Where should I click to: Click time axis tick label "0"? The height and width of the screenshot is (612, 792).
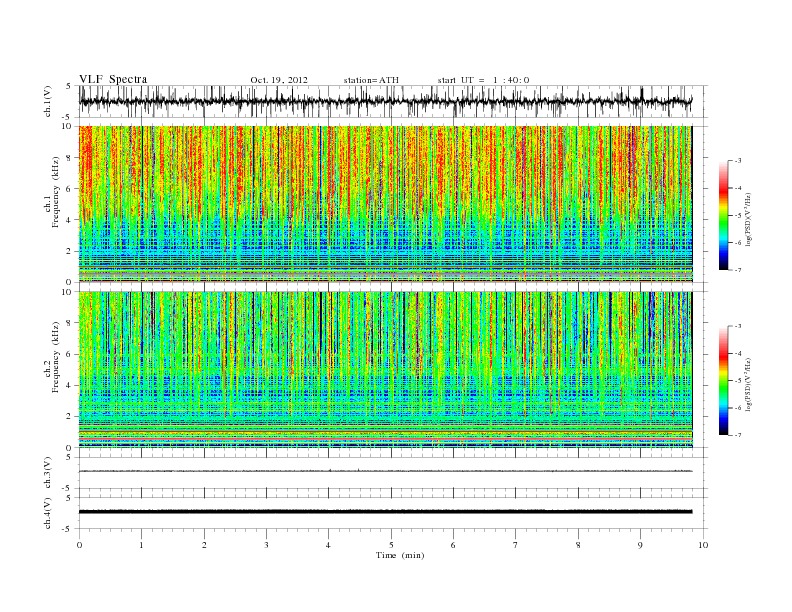(x=79, y=545)
